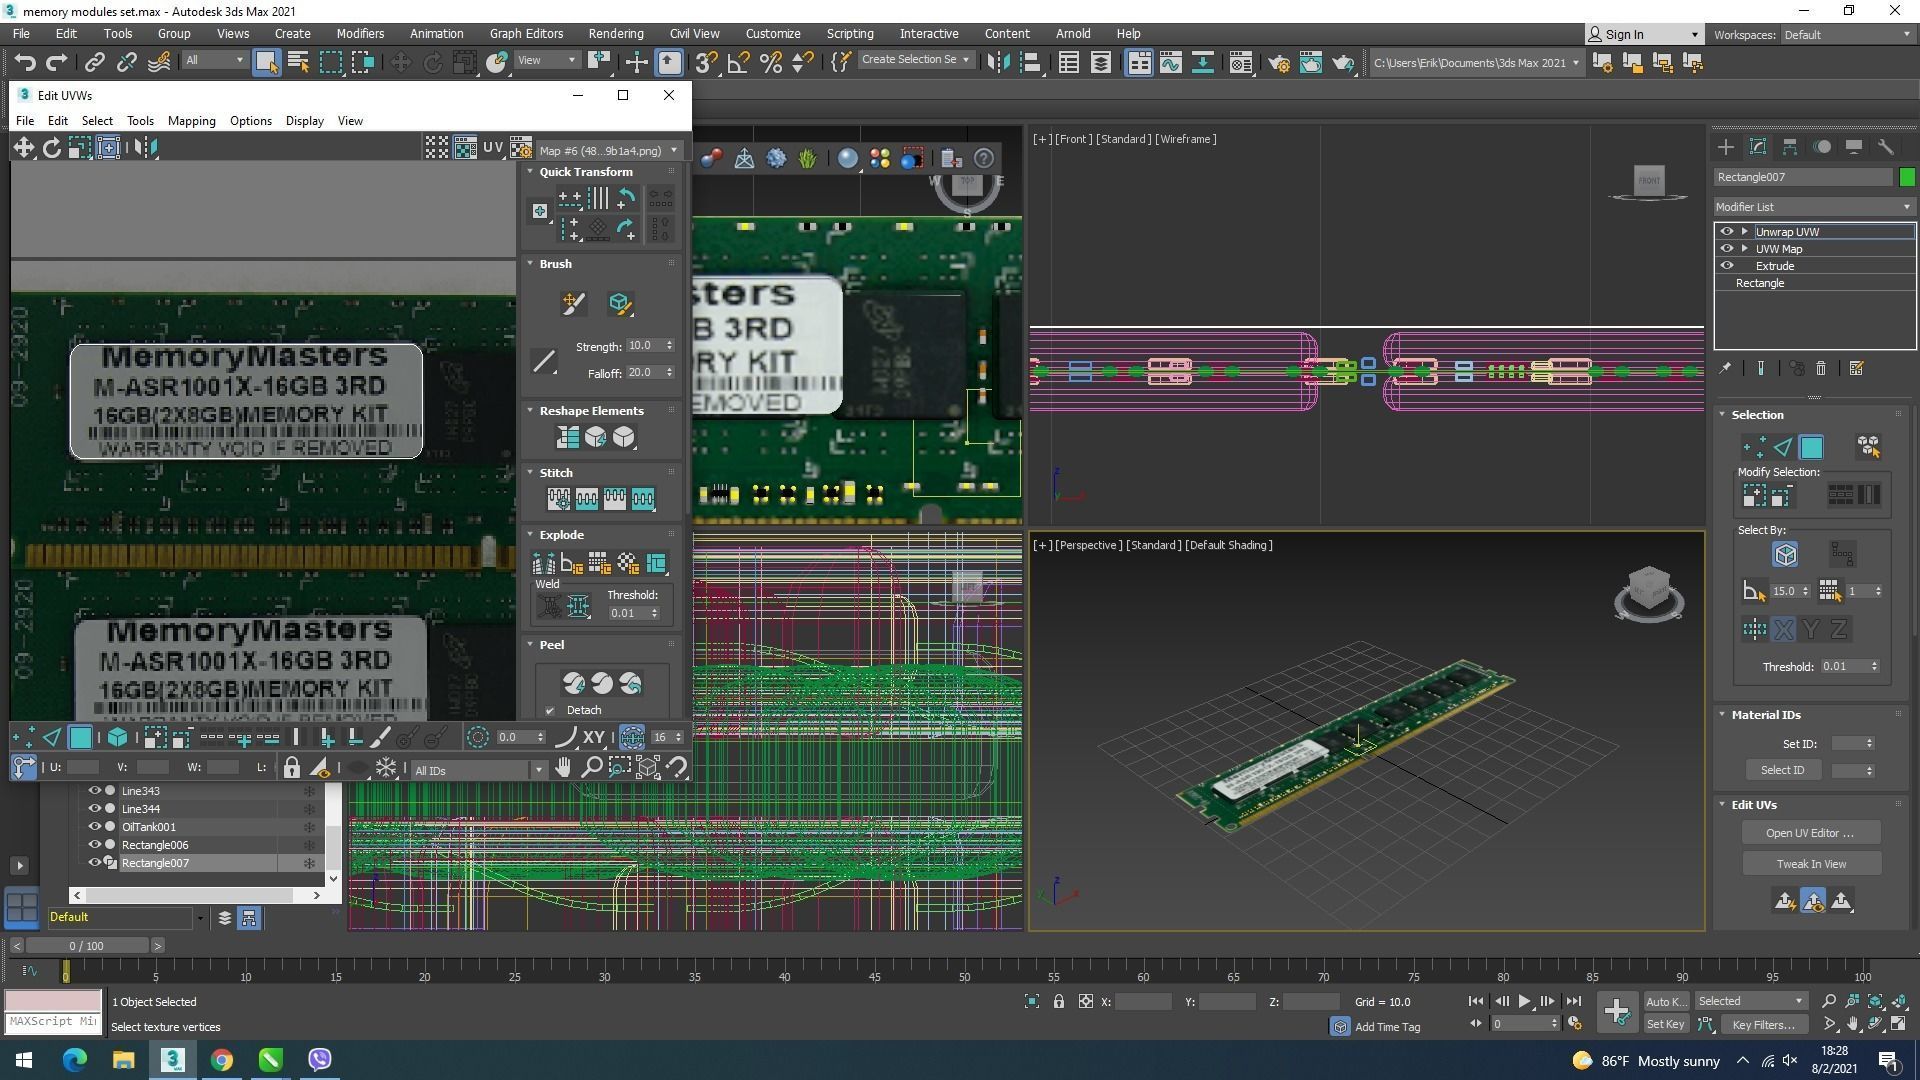The height and width of the screenshot is (1080, 1920).
Task: Click the green object color swatch
Action: pos(1907,177)
